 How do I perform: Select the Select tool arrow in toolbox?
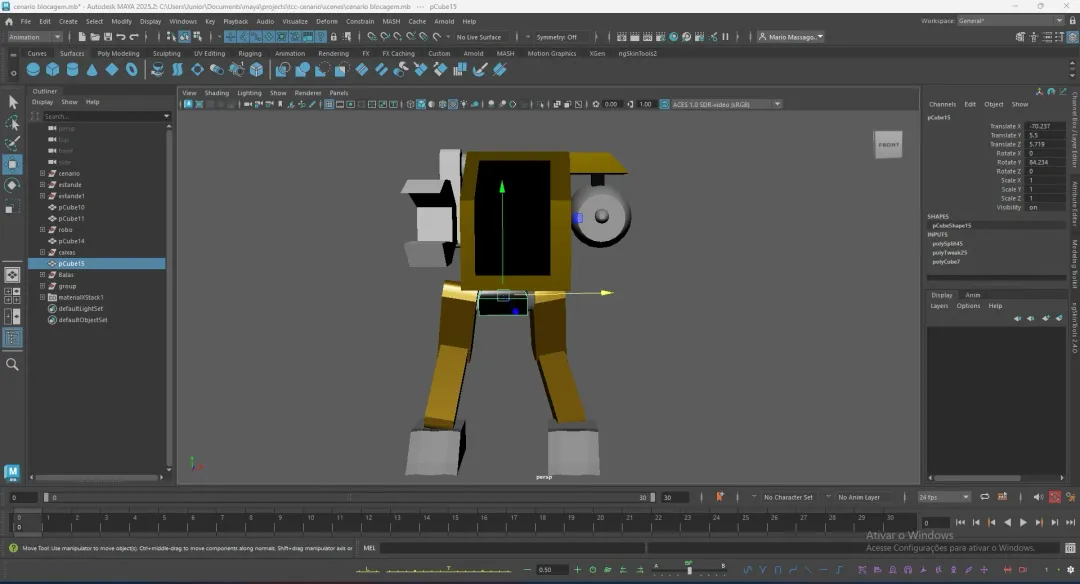(x=12, y=103)
